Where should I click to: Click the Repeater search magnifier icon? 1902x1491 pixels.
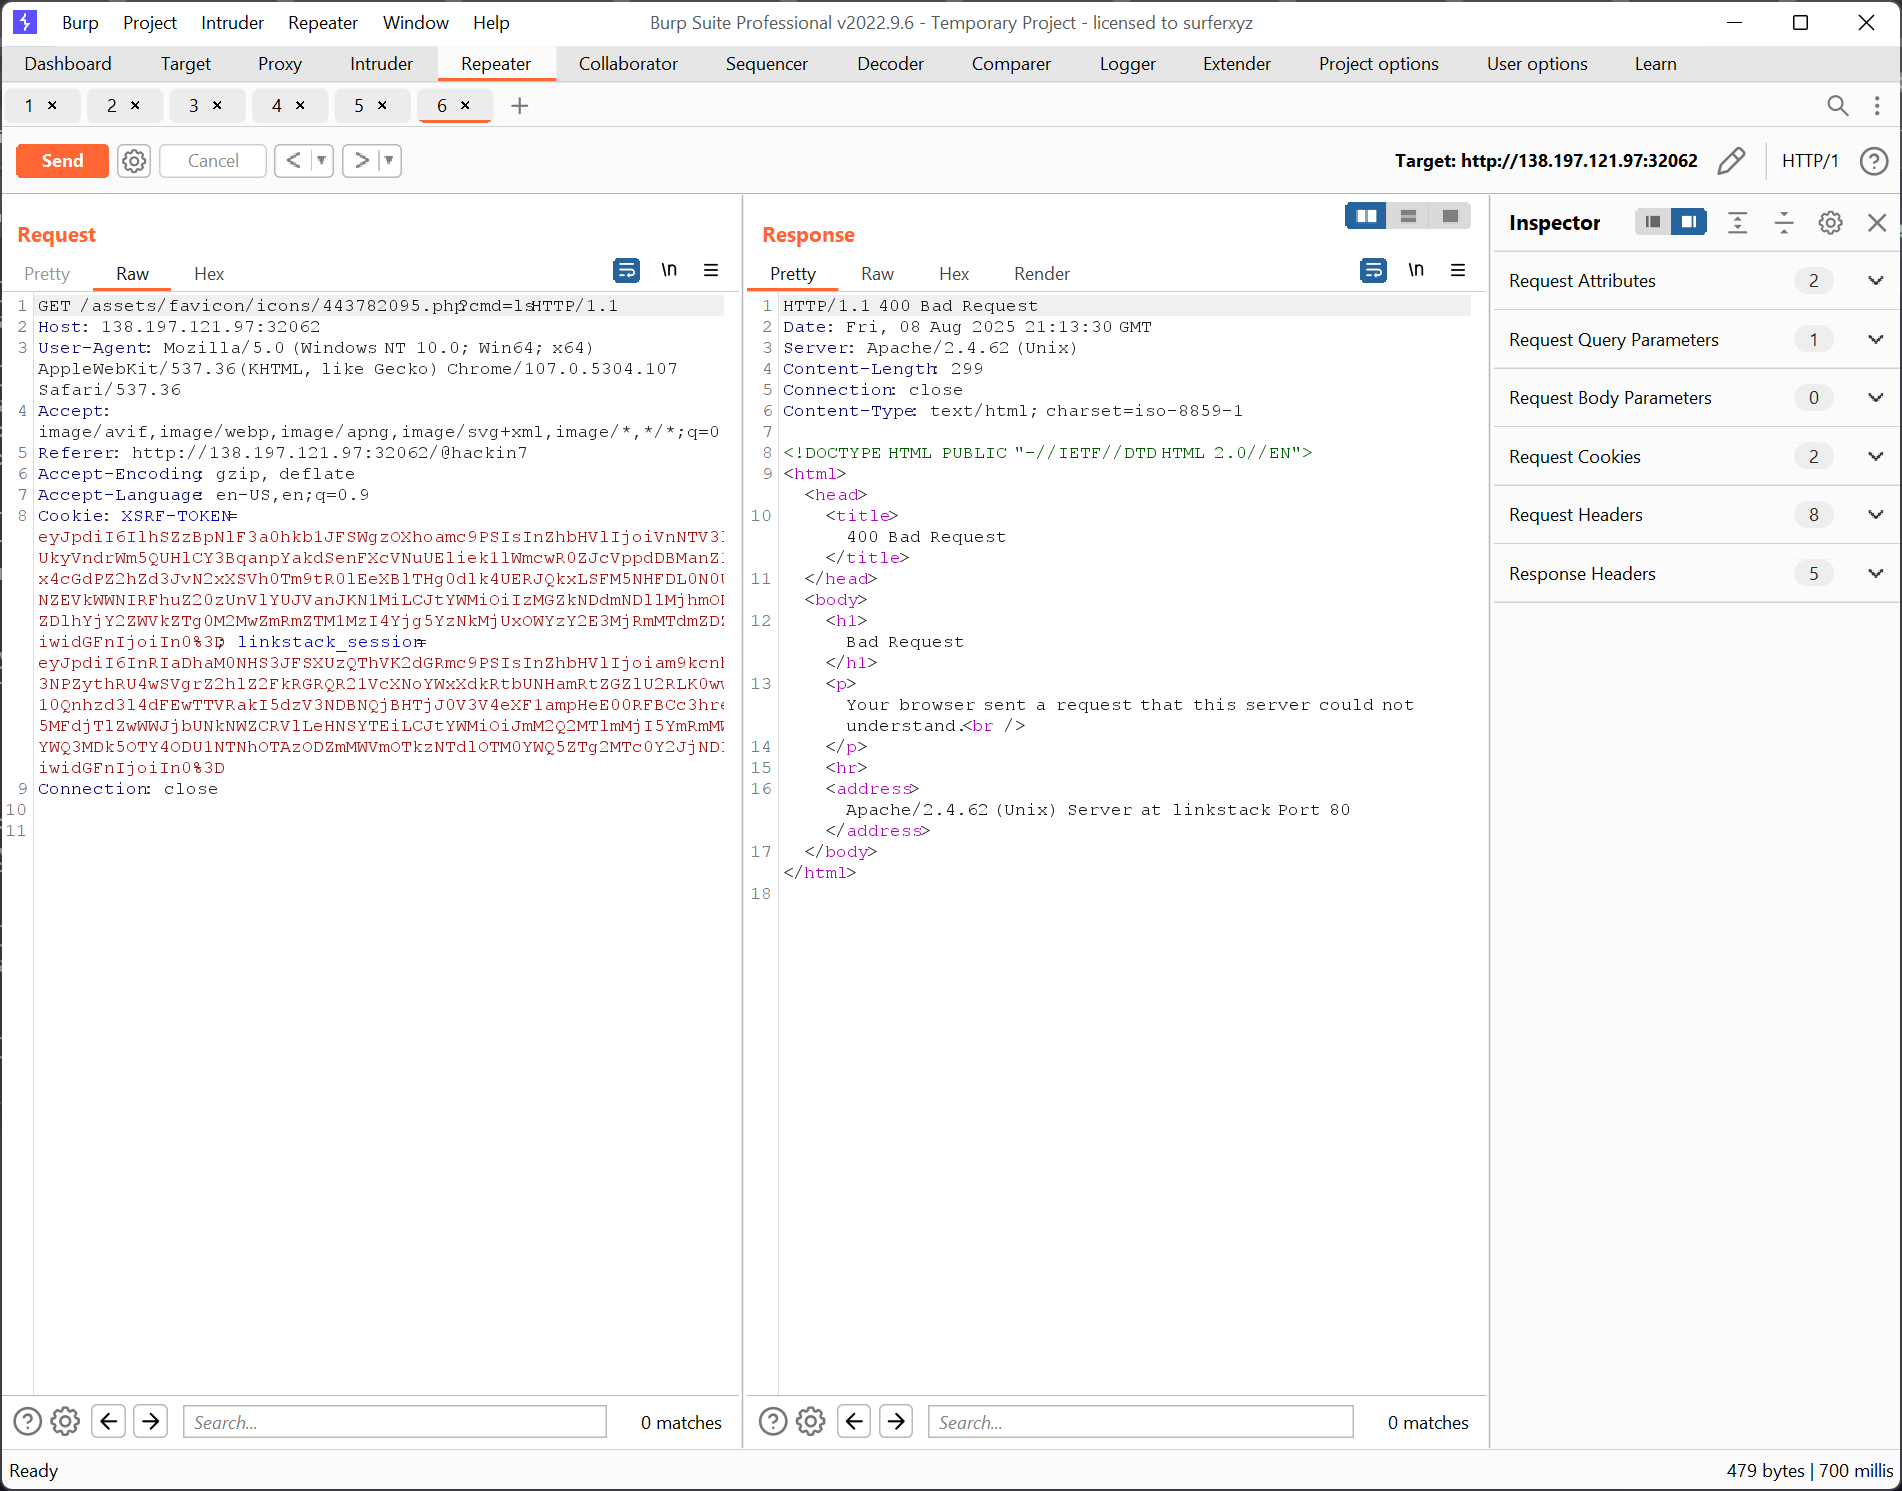click(1837, 106)
